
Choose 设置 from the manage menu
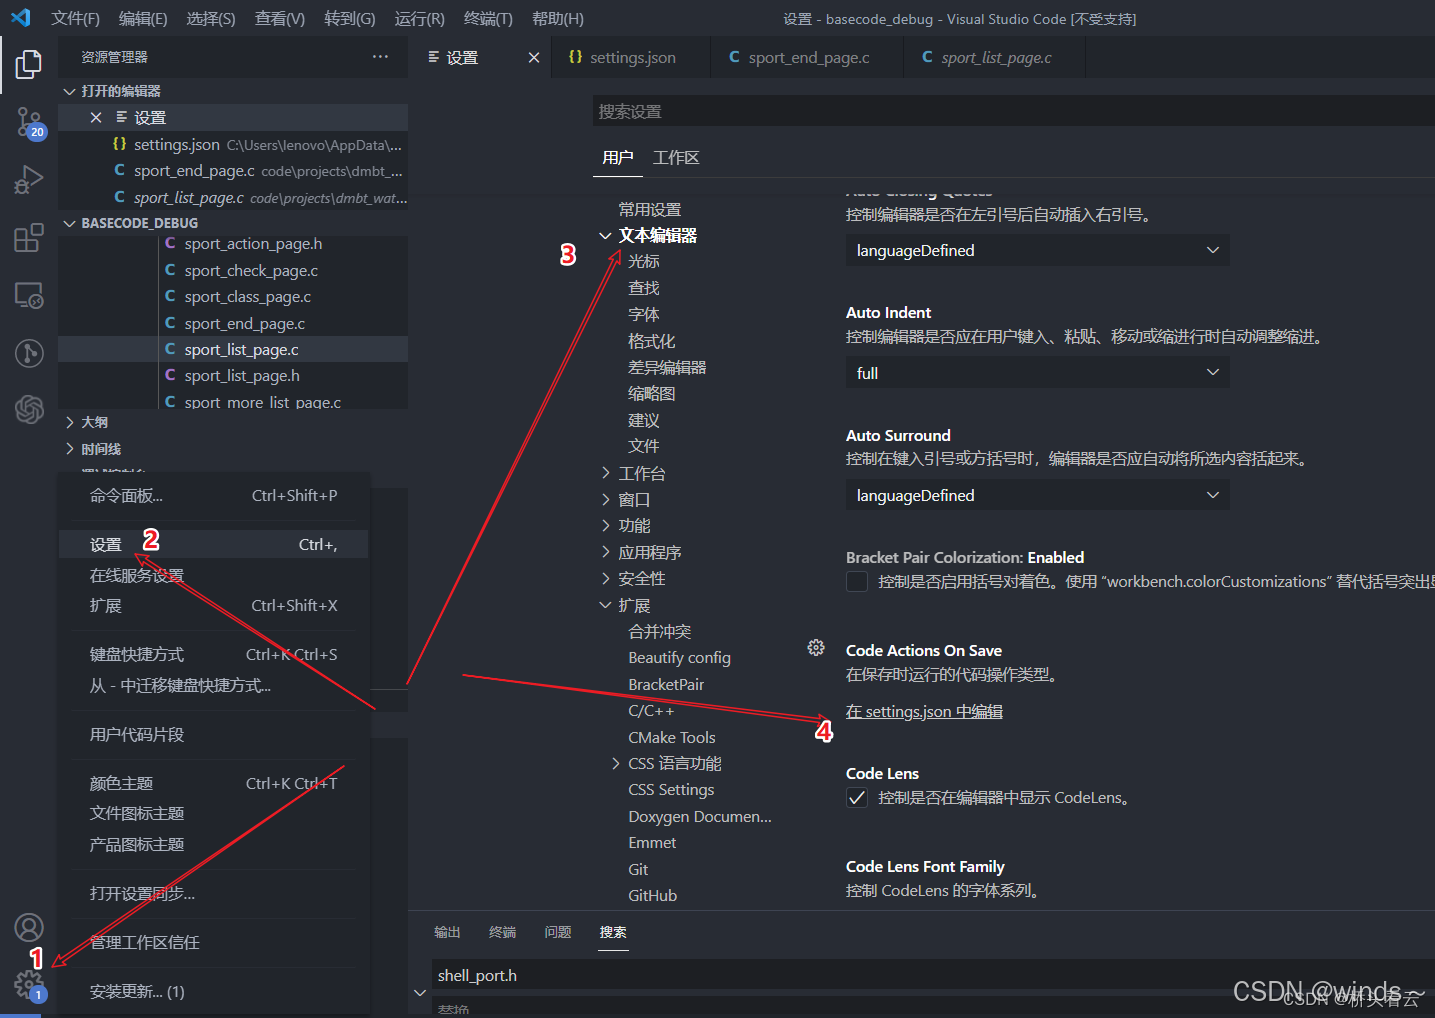[214, 545]
